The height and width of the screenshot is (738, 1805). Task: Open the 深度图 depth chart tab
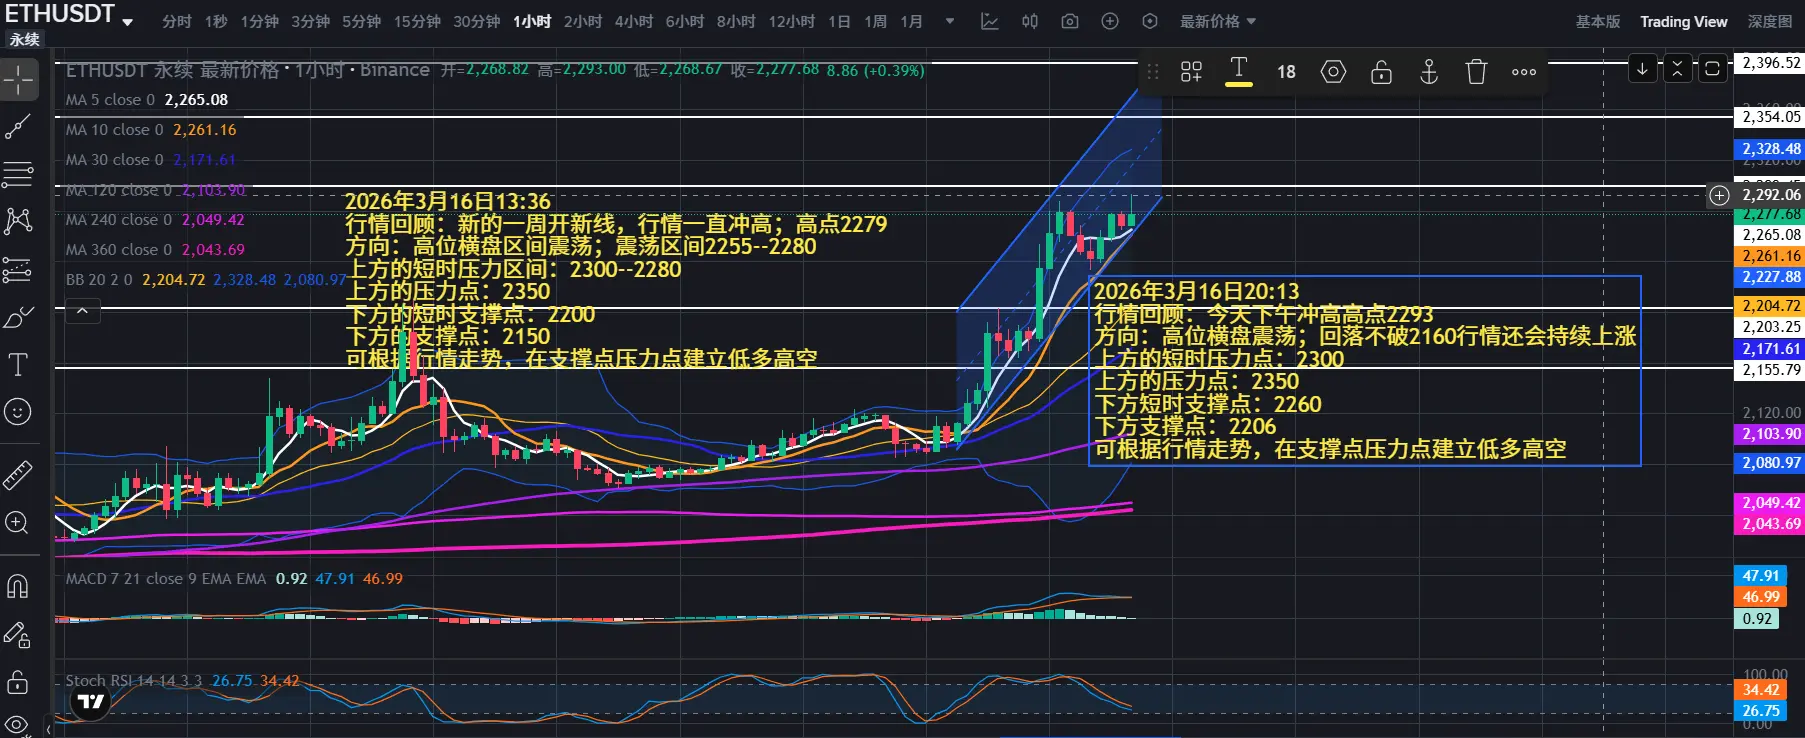pos(1769,21)
